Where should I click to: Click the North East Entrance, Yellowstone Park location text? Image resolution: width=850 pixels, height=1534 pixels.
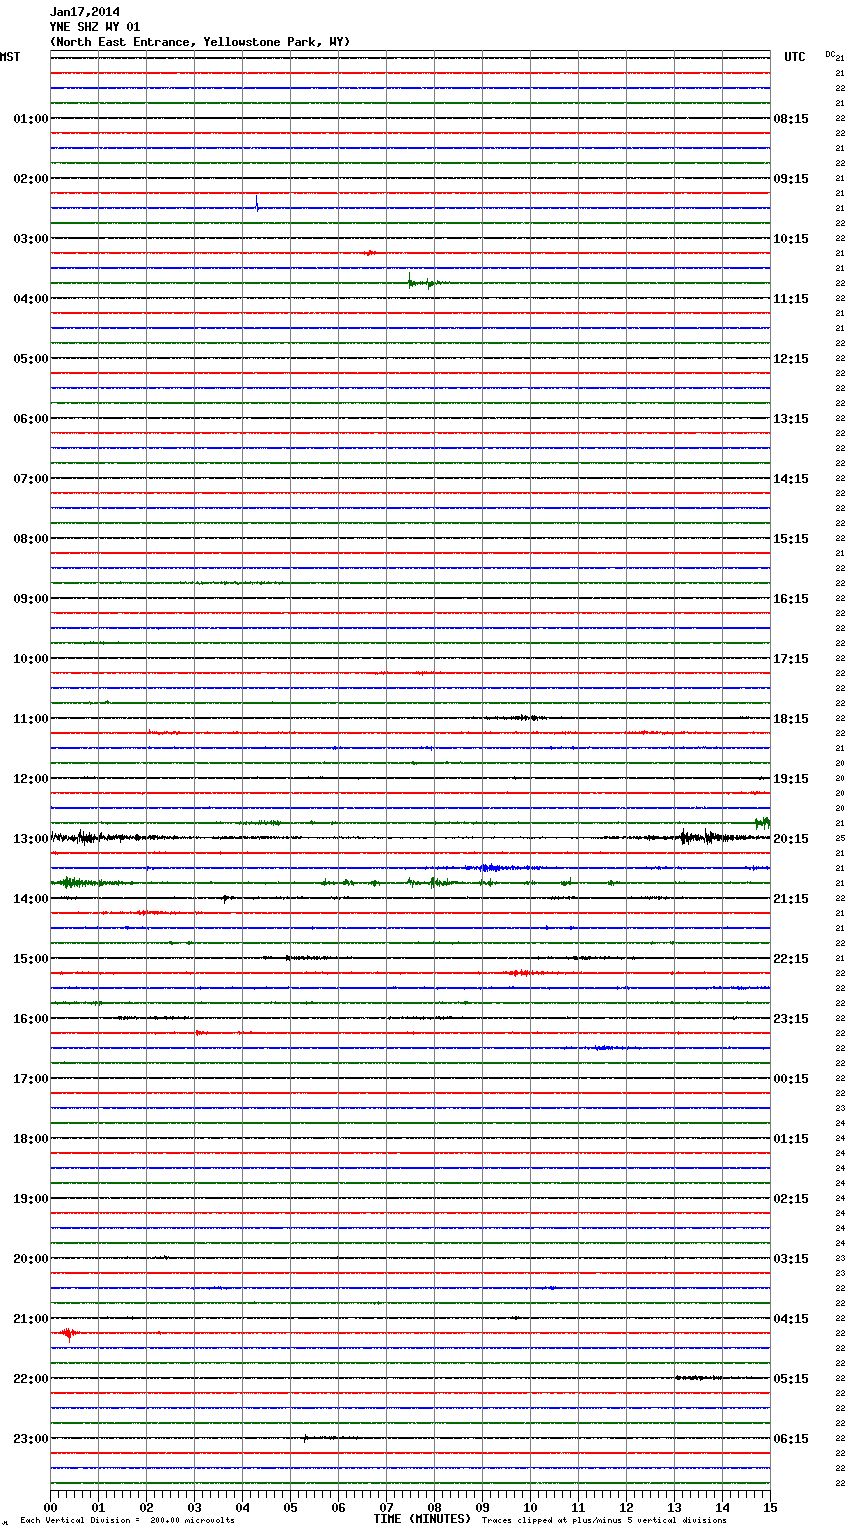coord(200,42)
